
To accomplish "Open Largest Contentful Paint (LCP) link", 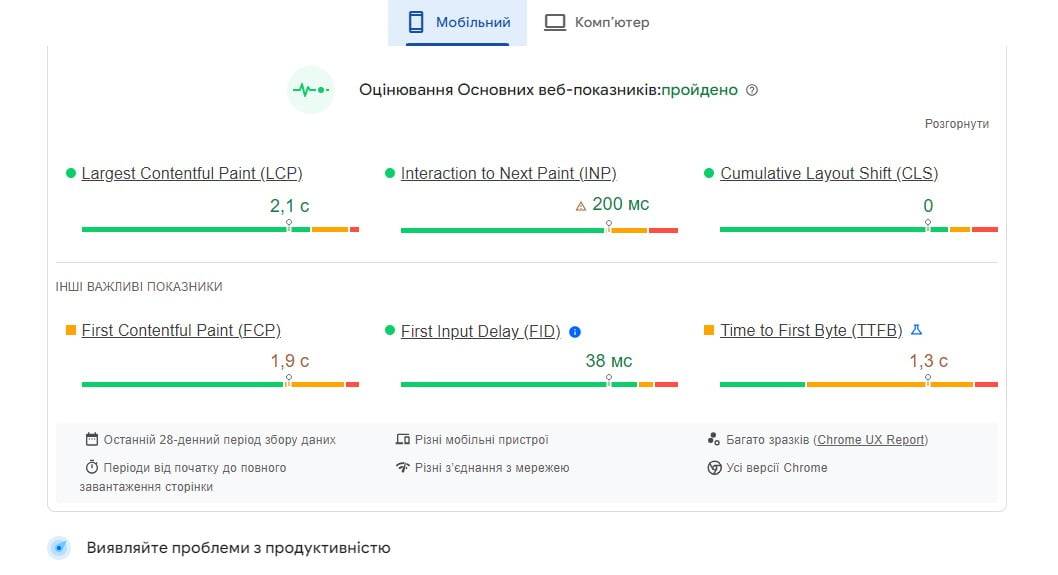I will [x=192, y=173].
